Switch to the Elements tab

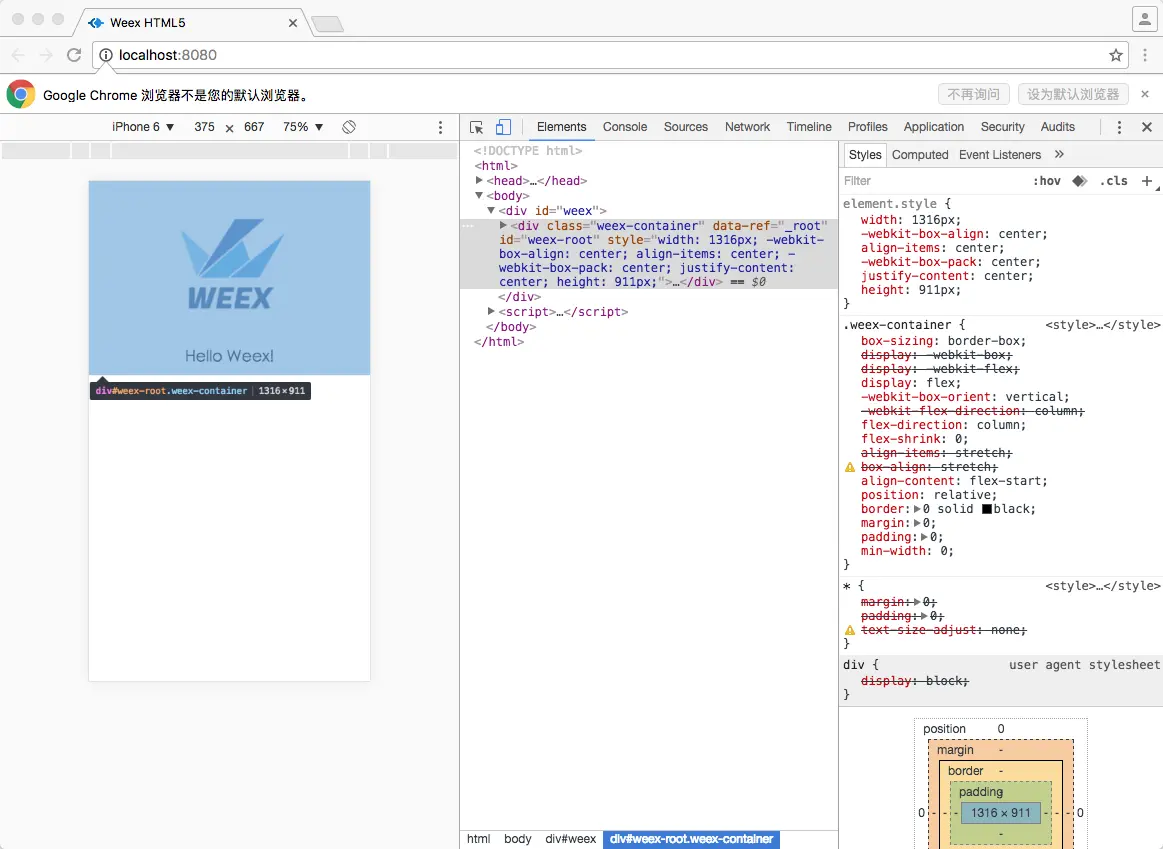[x=561, y=127]
